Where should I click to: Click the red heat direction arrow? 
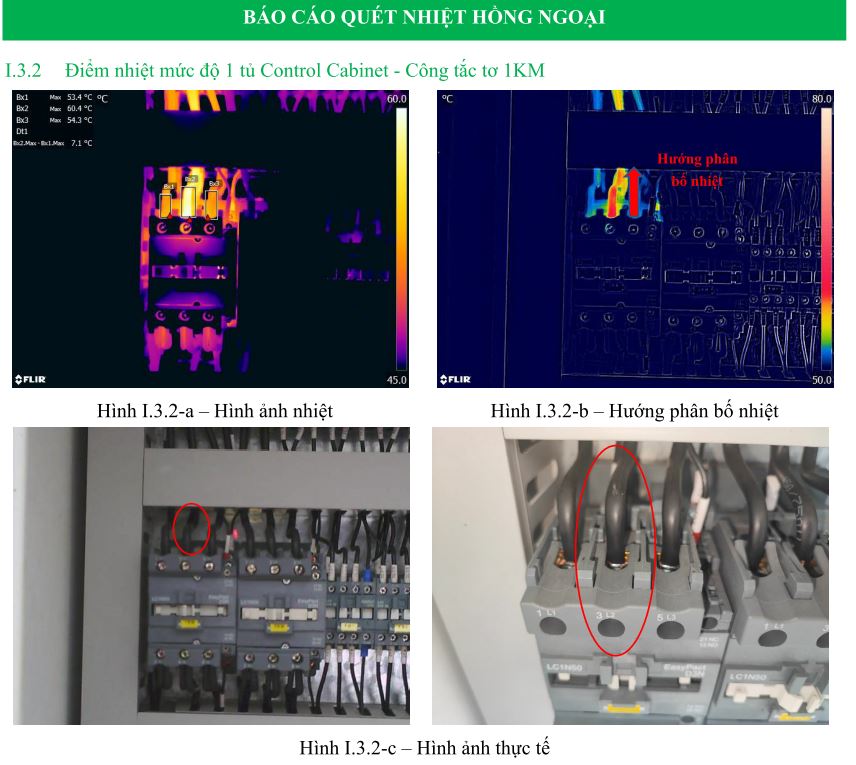coord(632,192)
